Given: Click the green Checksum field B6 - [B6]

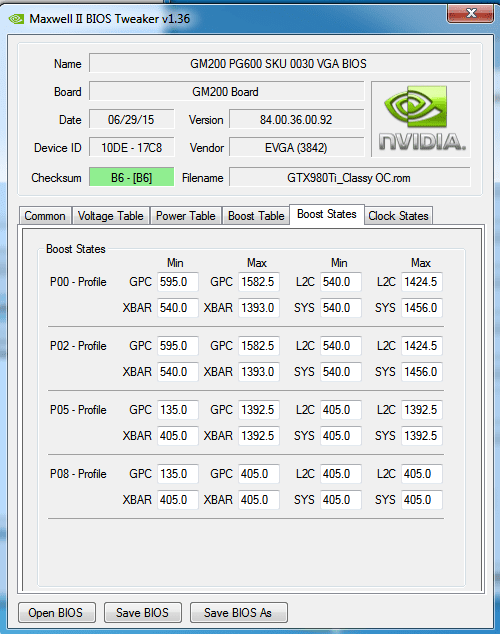Looking at the screenshot, I should 131,177.
